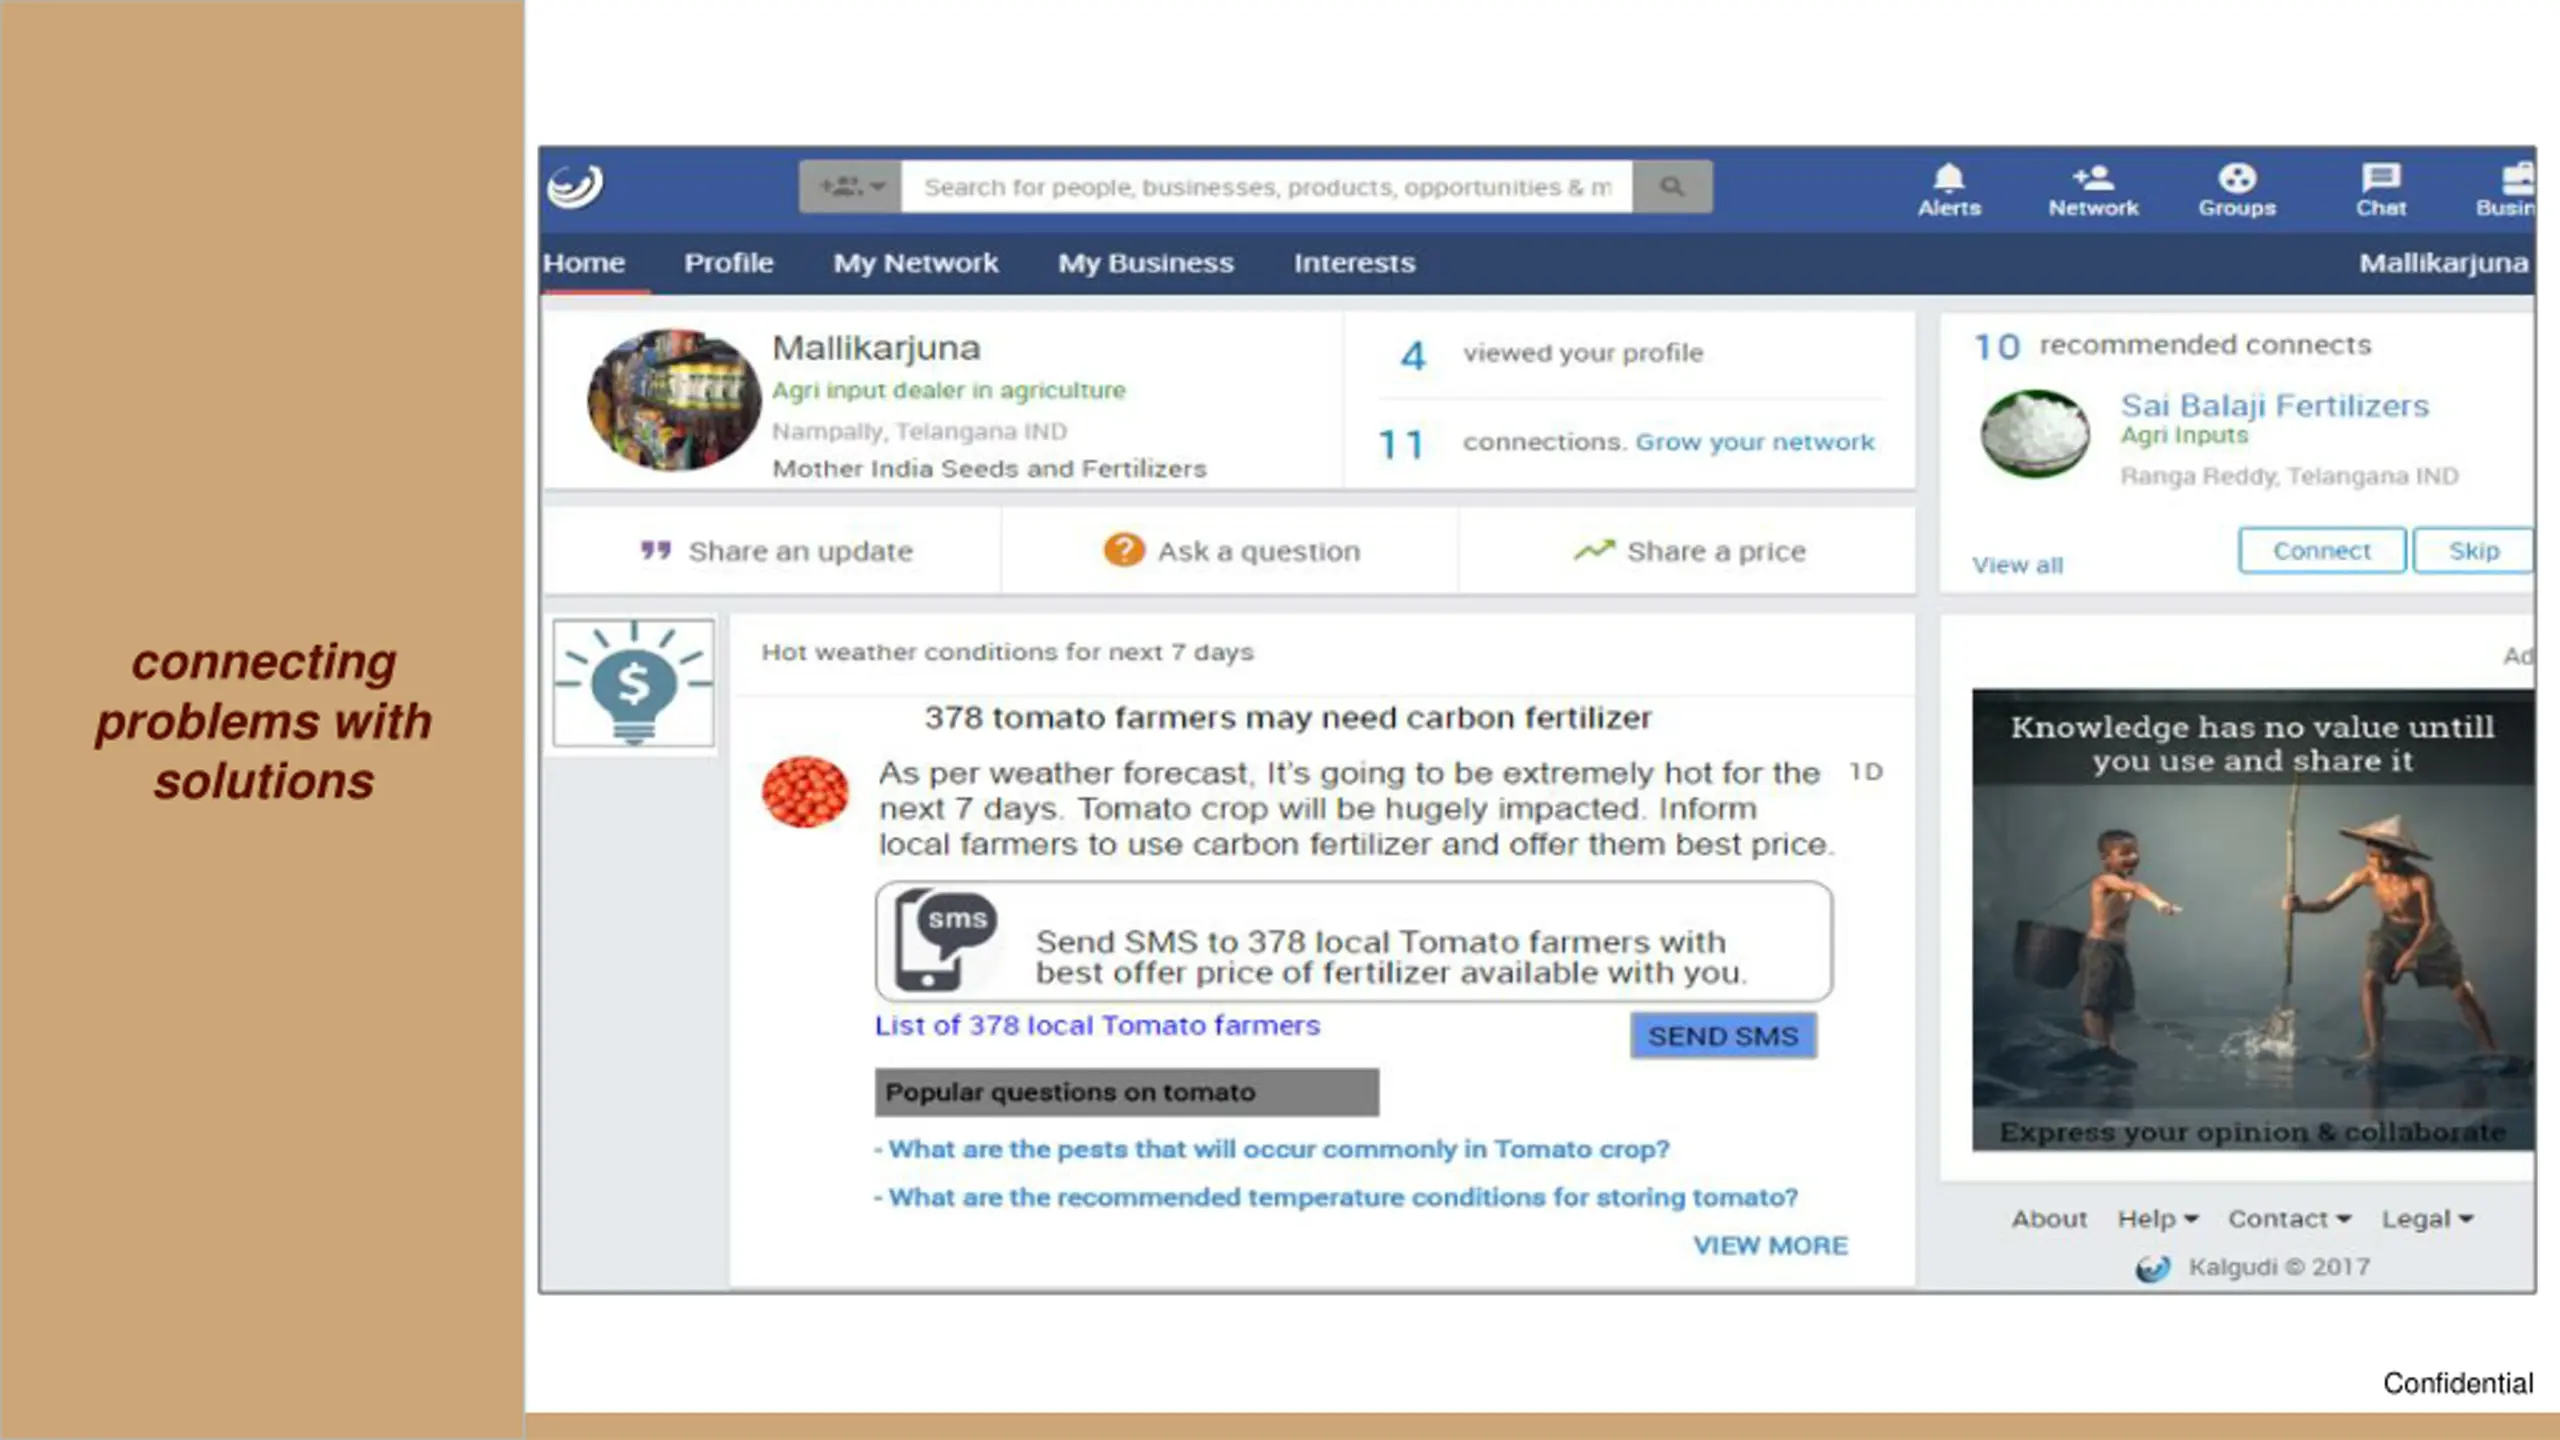This screenshot has width=2560, height=1440.
Task: Click the dollar lightbulb icon
Action: point(634,683)
